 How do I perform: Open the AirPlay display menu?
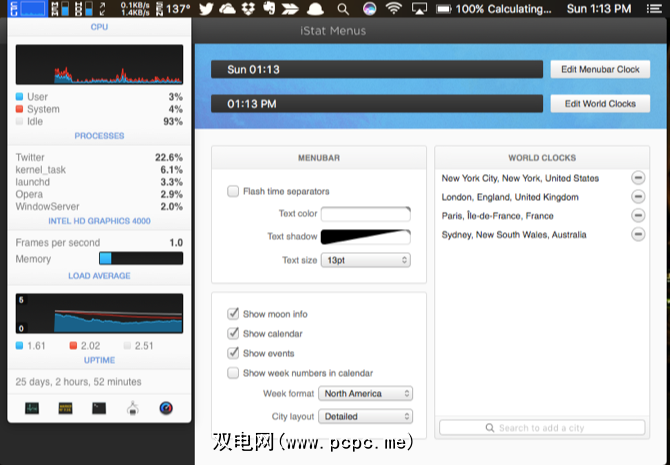tap(419, 9)
